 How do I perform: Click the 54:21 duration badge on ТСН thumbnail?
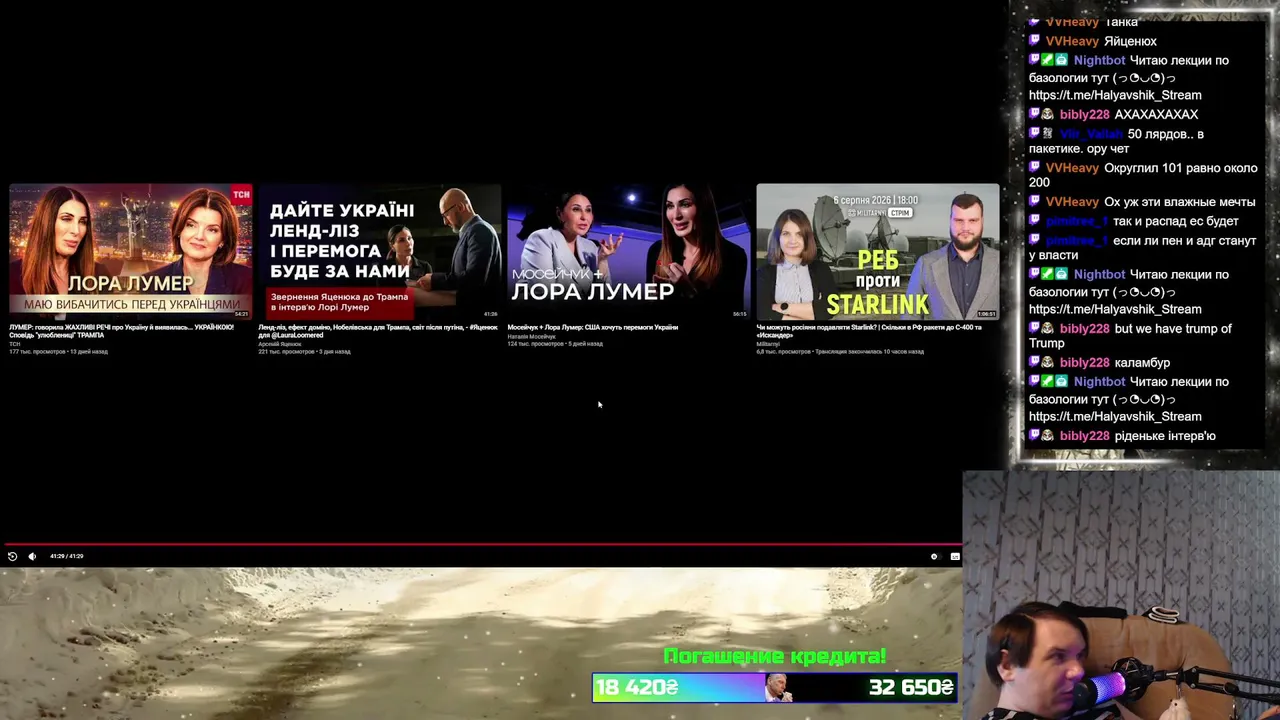click(241, 314)
